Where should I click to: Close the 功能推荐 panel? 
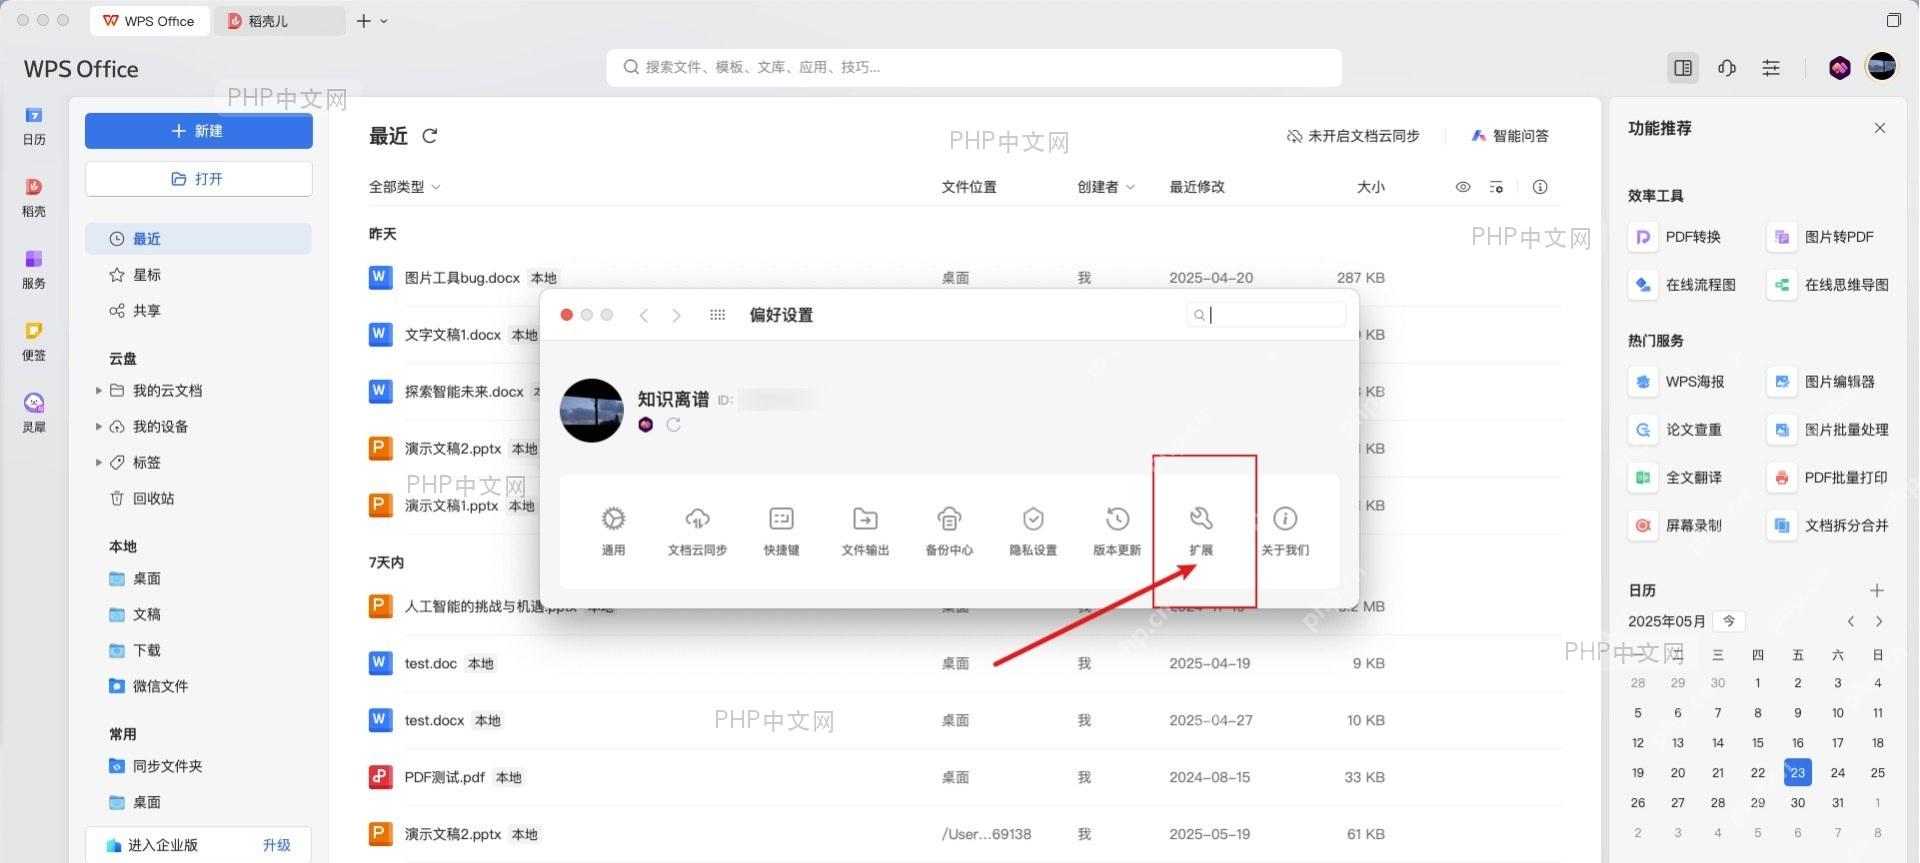[x=1880, y=128]
